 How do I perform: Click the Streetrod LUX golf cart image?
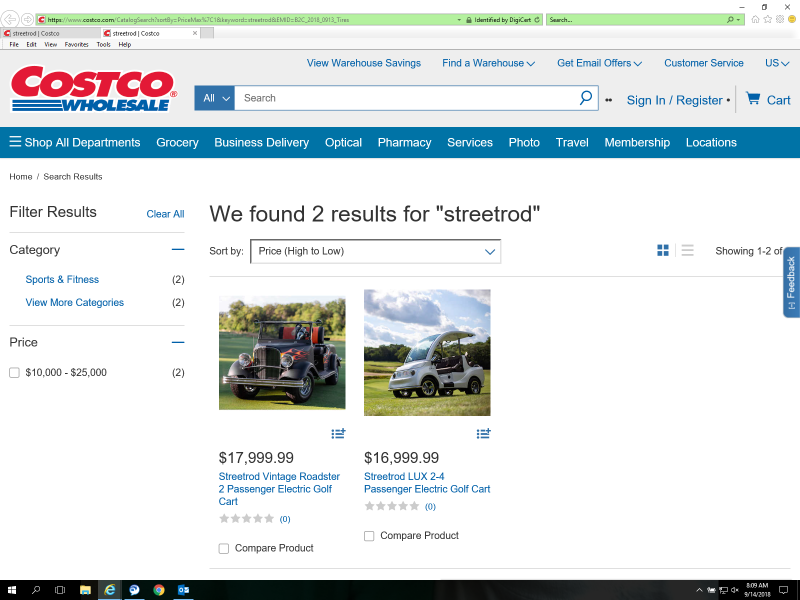coord(427,352)
